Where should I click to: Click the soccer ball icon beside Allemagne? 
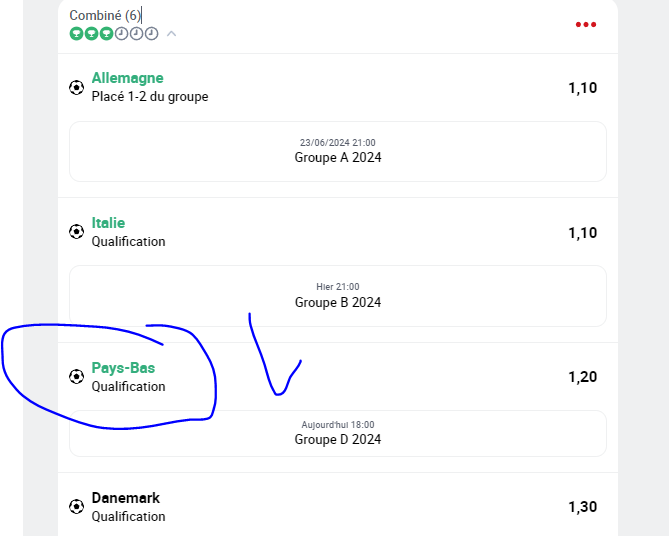[76, 88]
